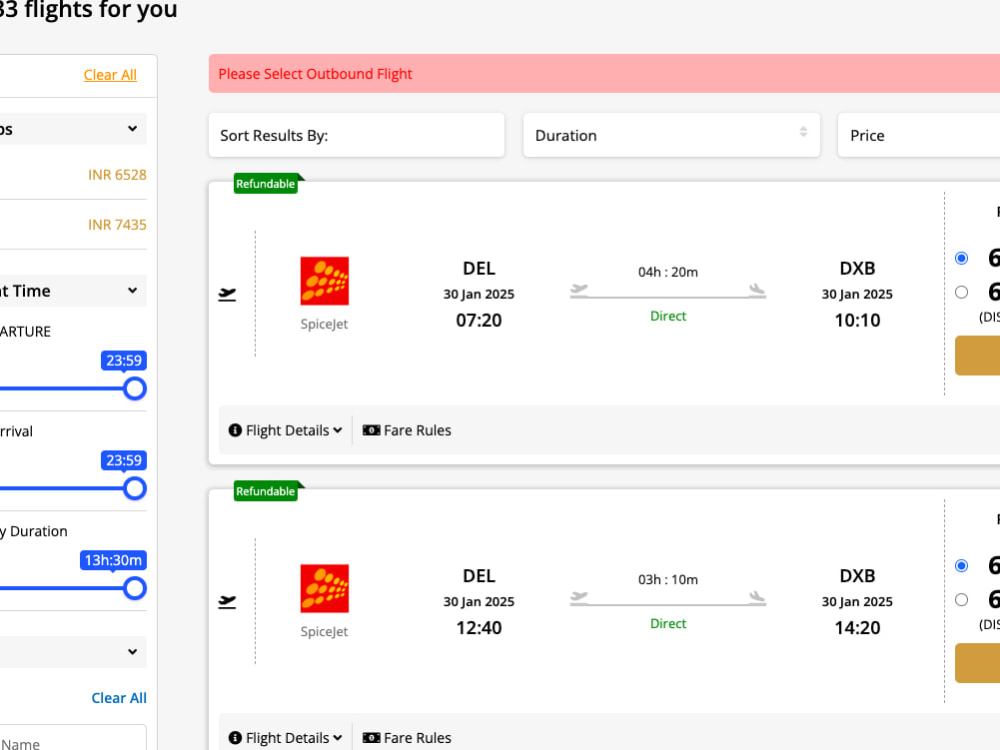
Task: Click the info icon of first Flight Details
Action: [235, 430]
